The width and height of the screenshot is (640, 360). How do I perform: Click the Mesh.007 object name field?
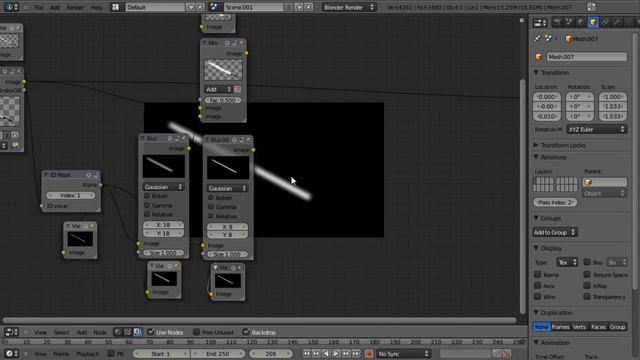pos(587,57)
